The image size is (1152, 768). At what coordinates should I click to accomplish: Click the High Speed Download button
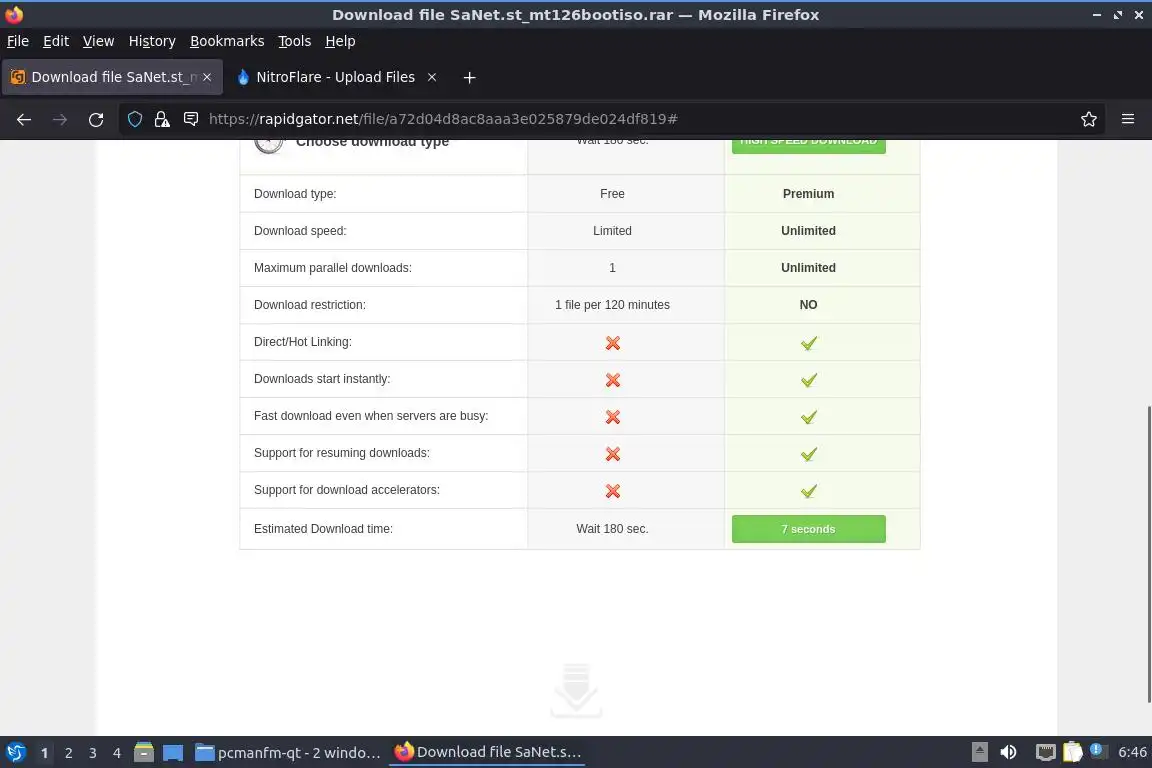(808, 145)
